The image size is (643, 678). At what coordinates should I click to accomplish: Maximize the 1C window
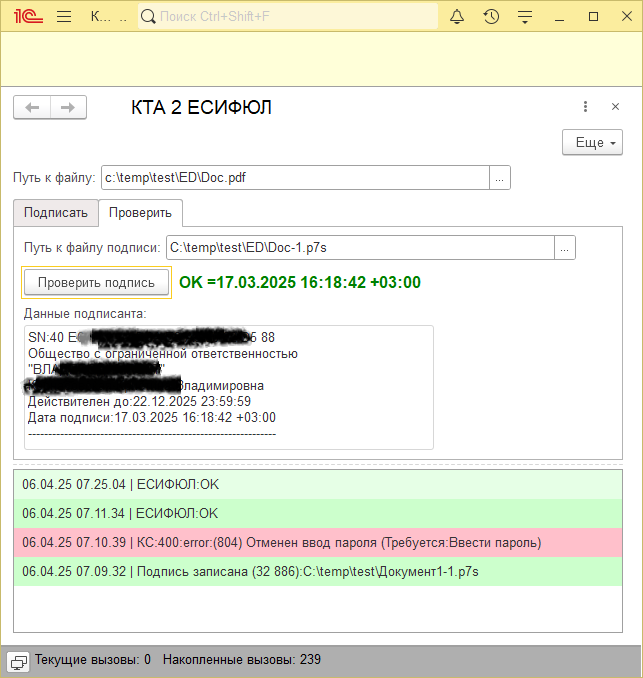[593, 16]
